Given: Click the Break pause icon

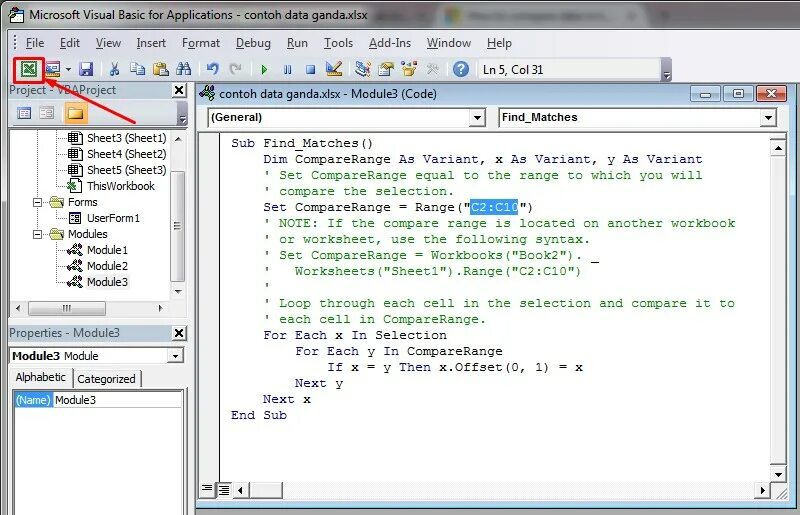Looking at the screenshot, I should [287, 69].
